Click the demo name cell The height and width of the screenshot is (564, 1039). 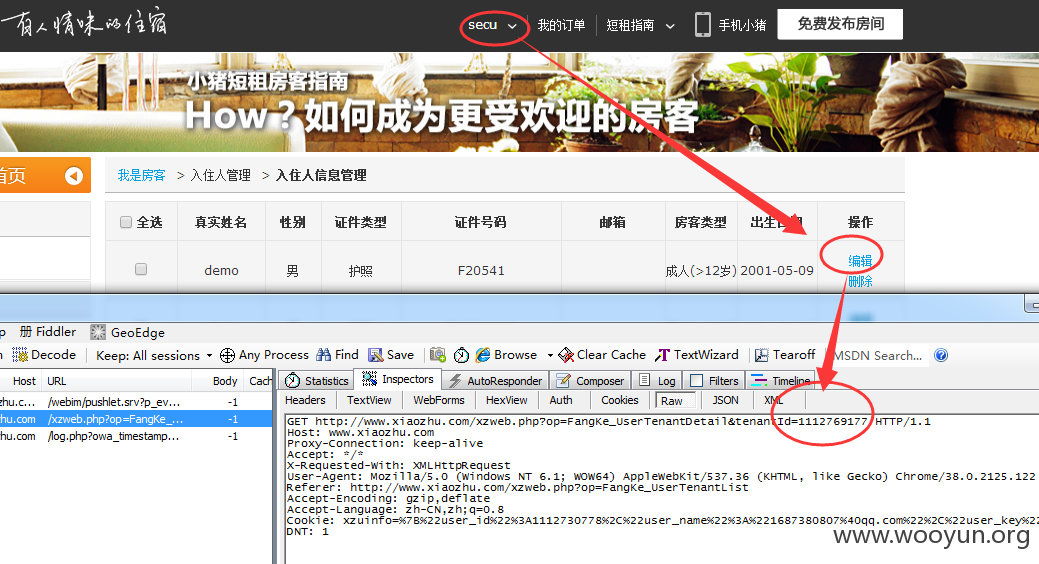click(221, 270)
